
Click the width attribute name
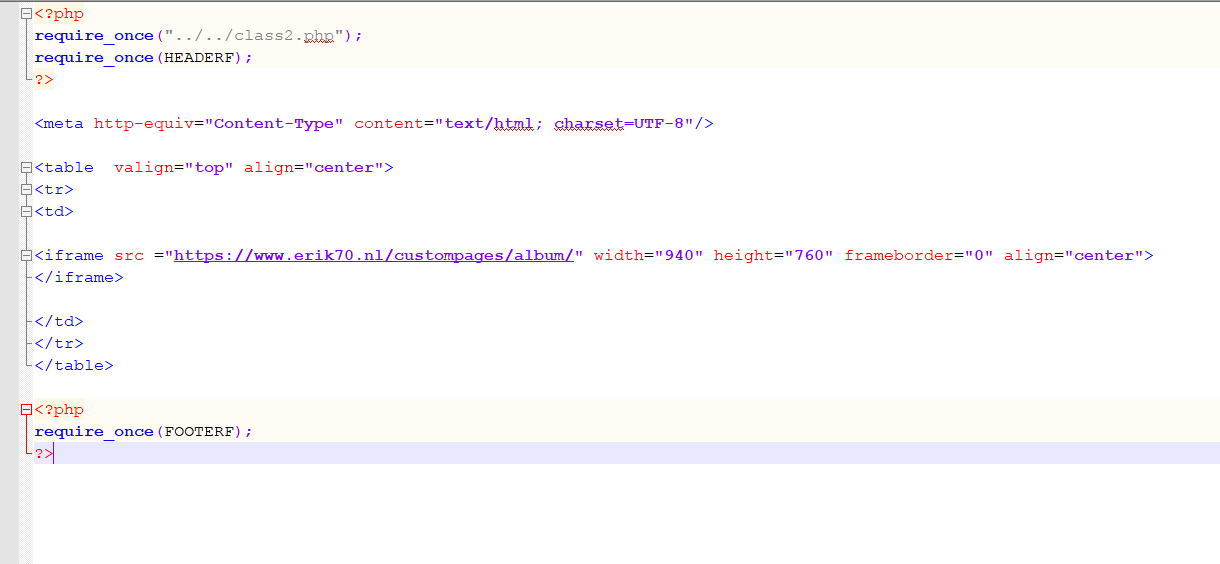tap(619, 255)
